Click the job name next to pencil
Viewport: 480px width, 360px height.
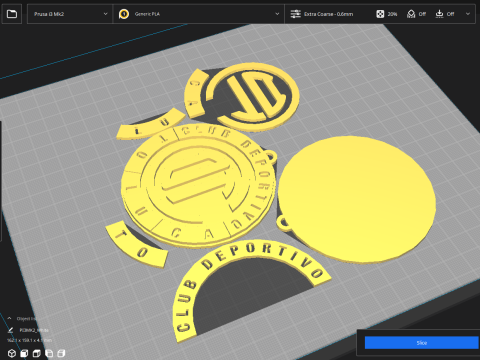pyautogui.click(x=34, y=330)
